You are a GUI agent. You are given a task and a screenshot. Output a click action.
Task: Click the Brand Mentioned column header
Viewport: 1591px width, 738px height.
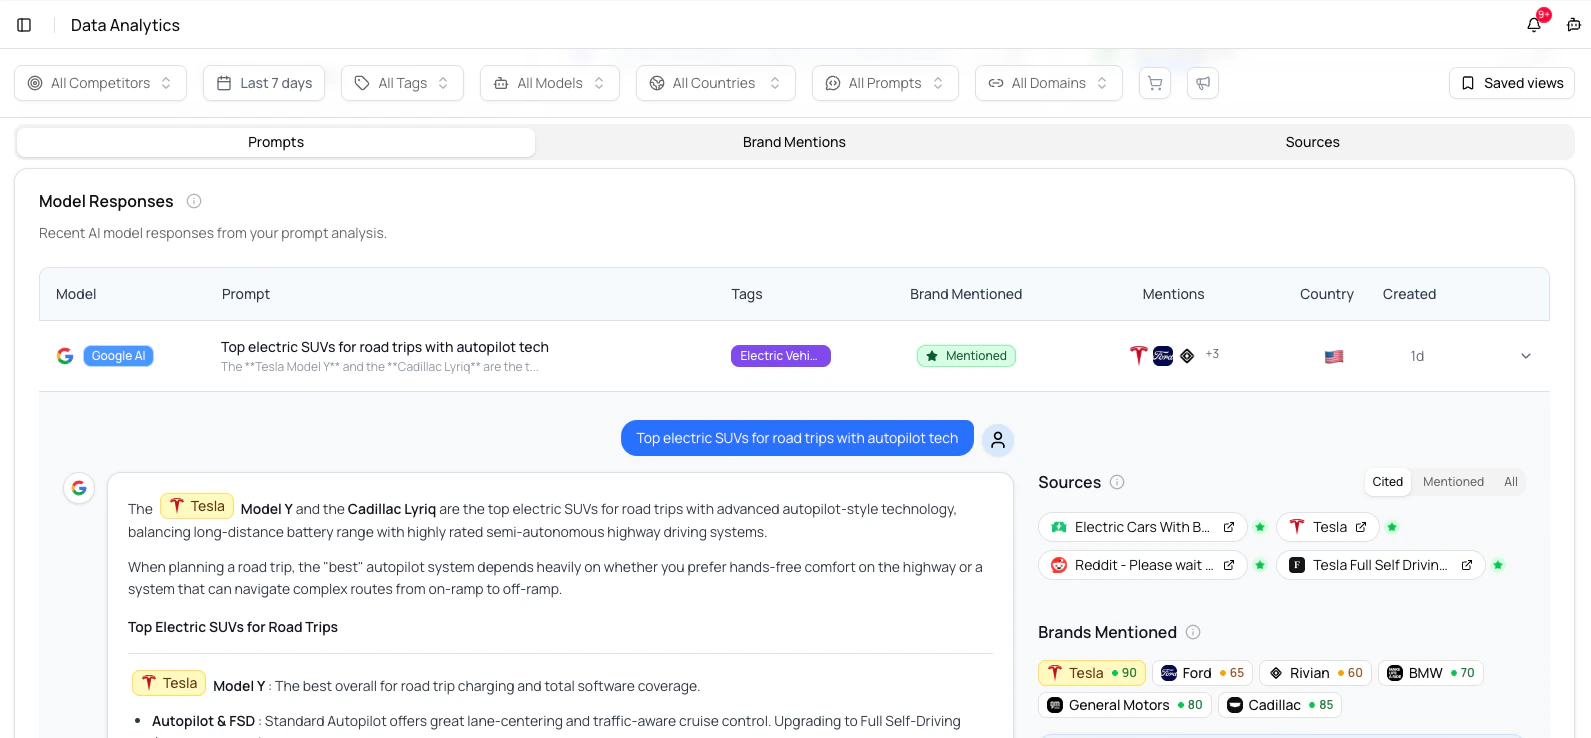(x=966, y=294)
